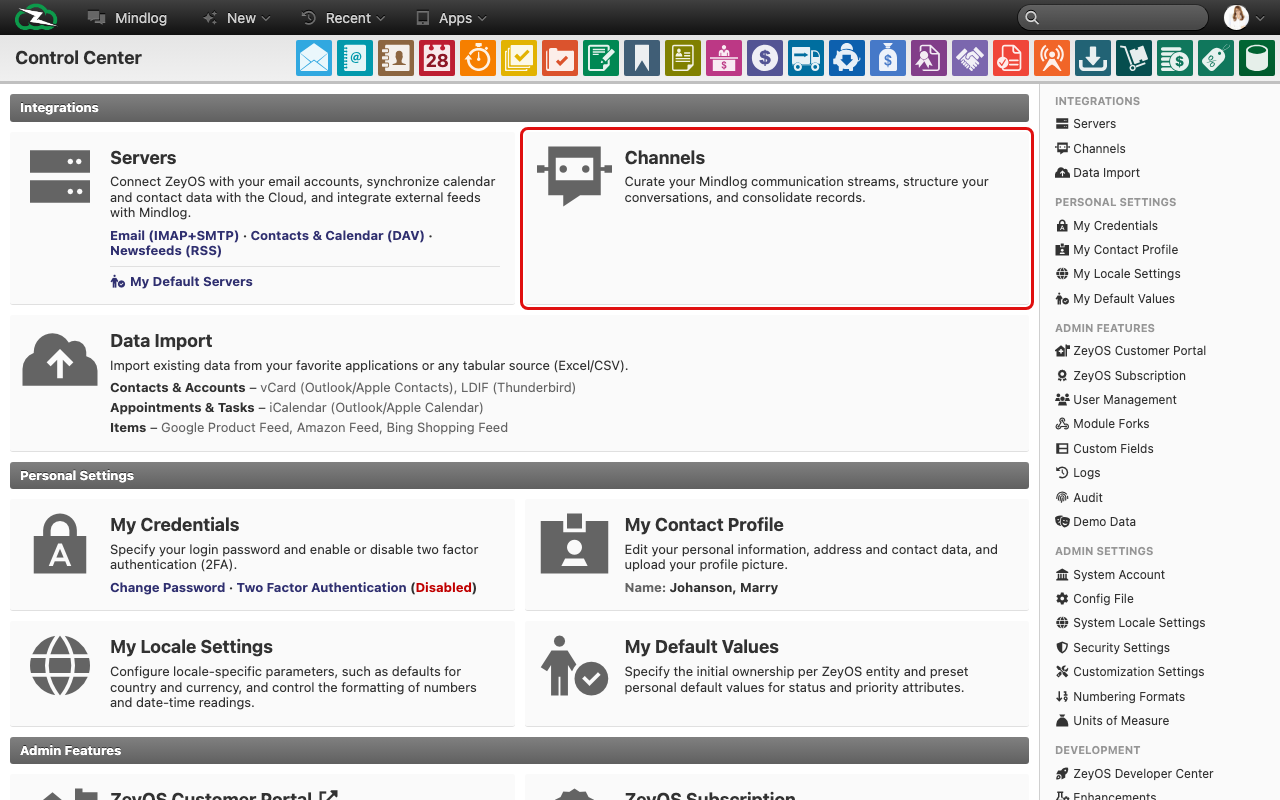Select Servers in the right sidebar

click(x=1085, y=124)
